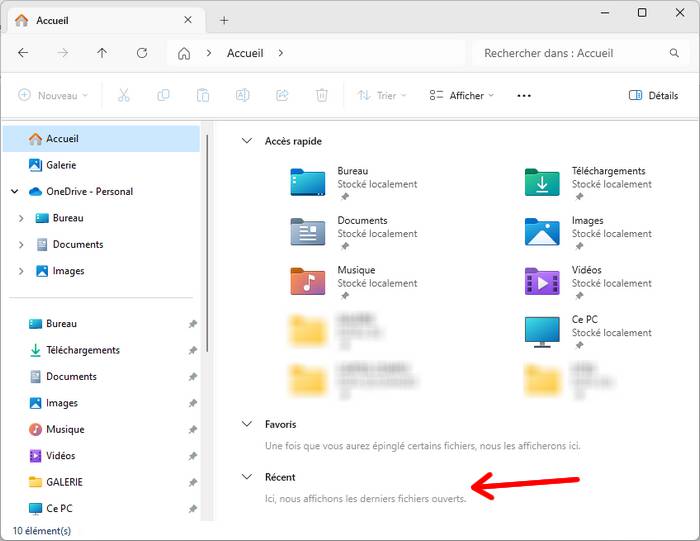Collapse the Favoris section
This screenshot has width=700, height=541.
[247, 424]
